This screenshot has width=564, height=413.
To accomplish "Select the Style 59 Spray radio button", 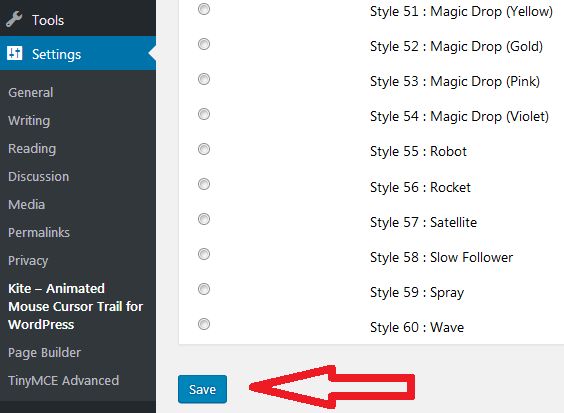I will pyautogui.click(x=204, y=289).
